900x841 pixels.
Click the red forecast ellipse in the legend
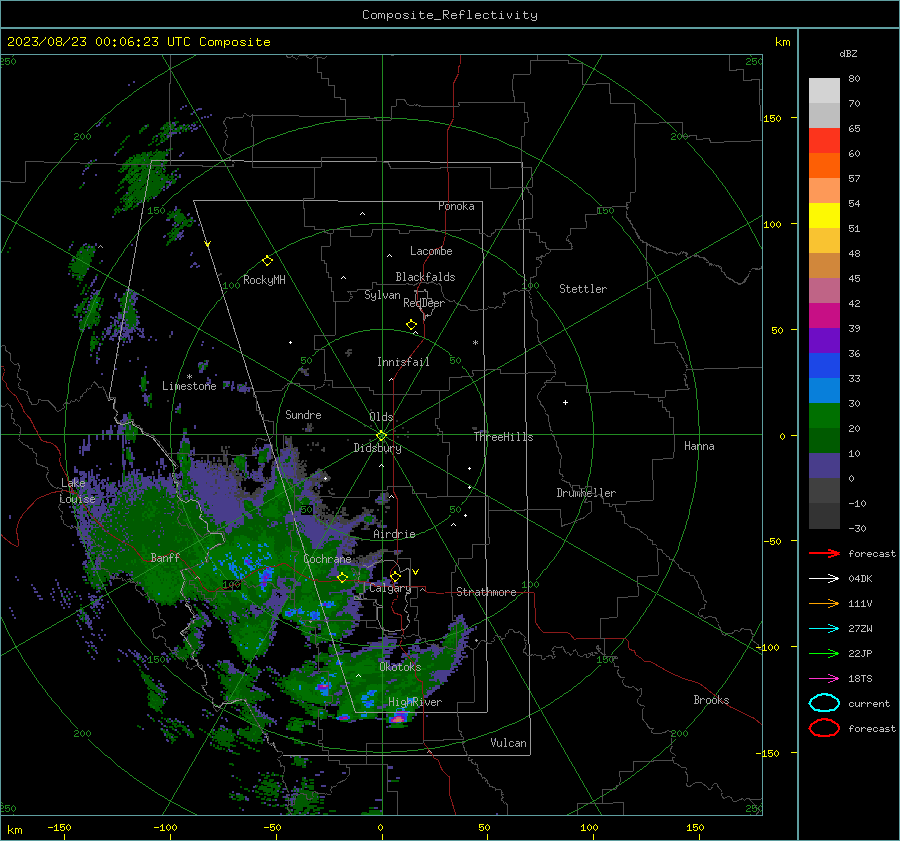824,728
